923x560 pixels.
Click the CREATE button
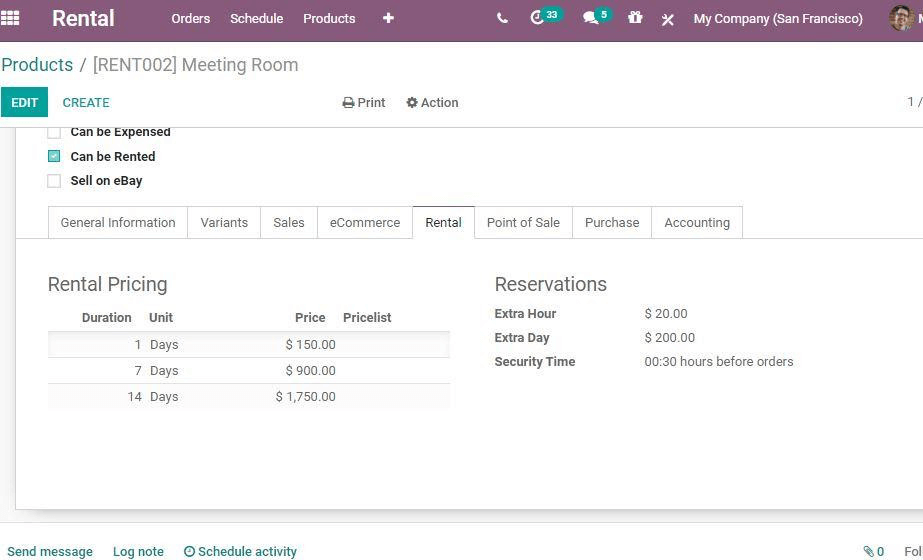86,102
